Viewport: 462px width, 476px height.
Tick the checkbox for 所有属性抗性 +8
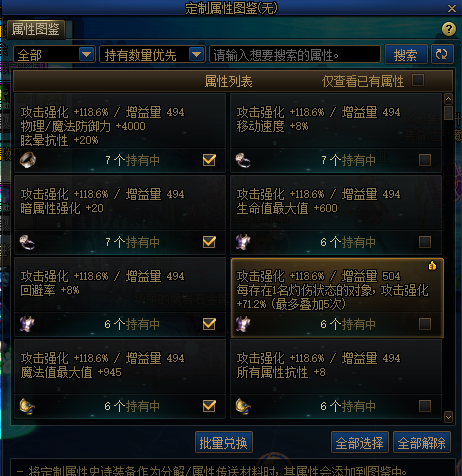[x=425, y=406]
